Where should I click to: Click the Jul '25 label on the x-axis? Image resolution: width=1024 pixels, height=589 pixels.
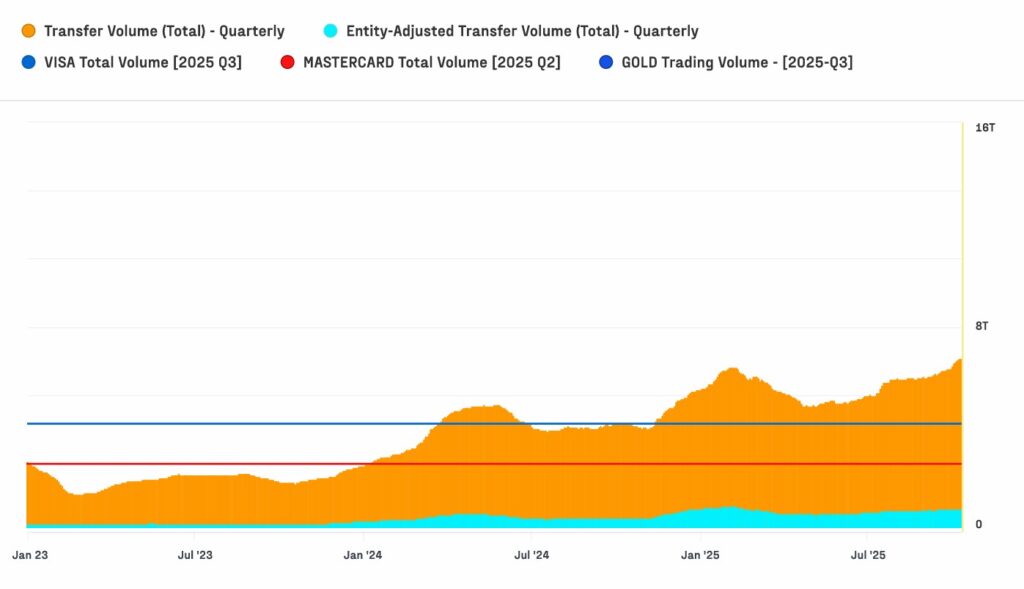866,554
